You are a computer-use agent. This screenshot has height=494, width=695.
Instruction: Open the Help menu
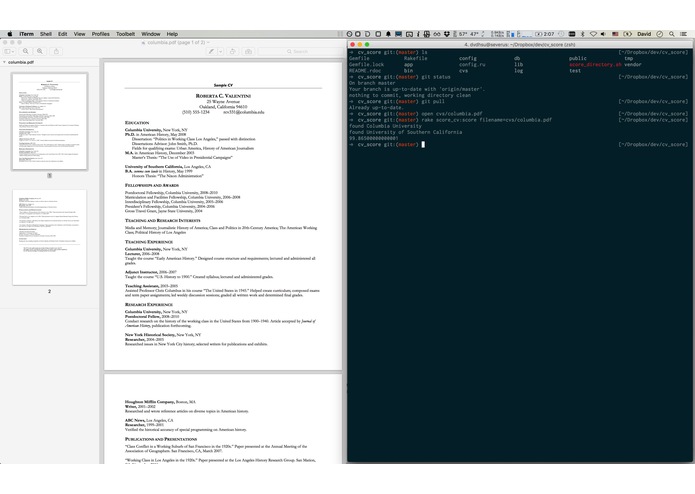172,34
